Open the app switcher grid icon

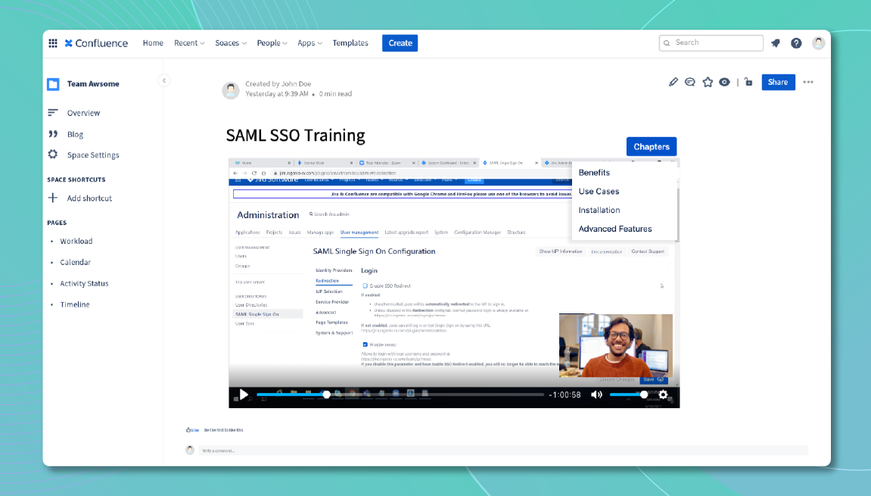tap(53, 43)
